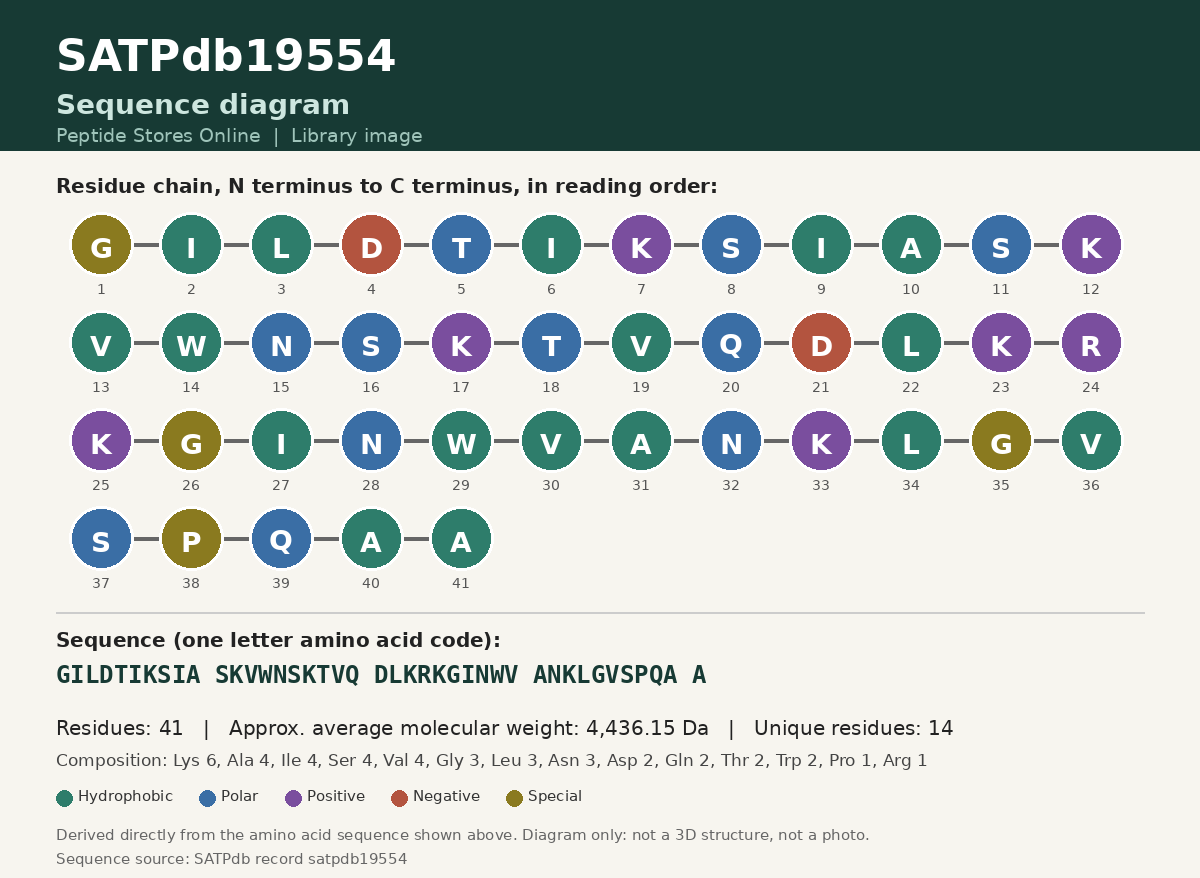Select residue 22 circle labeled L

point(911,343)
